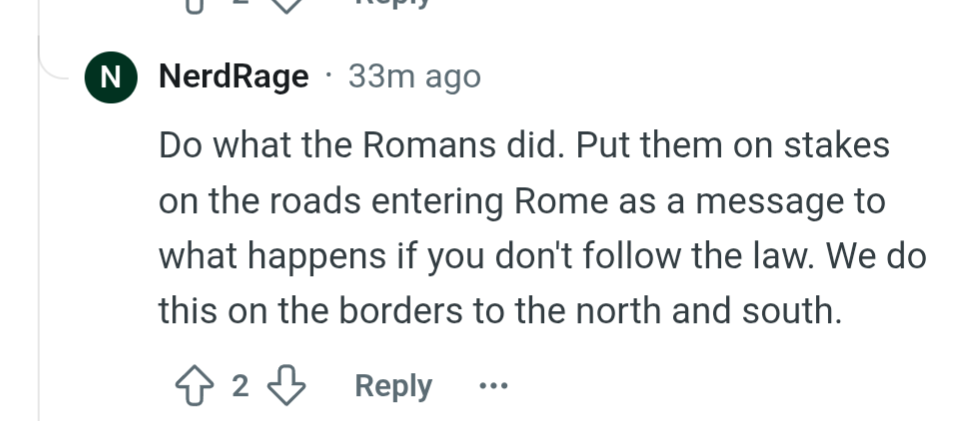Click the line "this on the borders"
Viewport: 975px width, 421px height.
click(498, 311)
